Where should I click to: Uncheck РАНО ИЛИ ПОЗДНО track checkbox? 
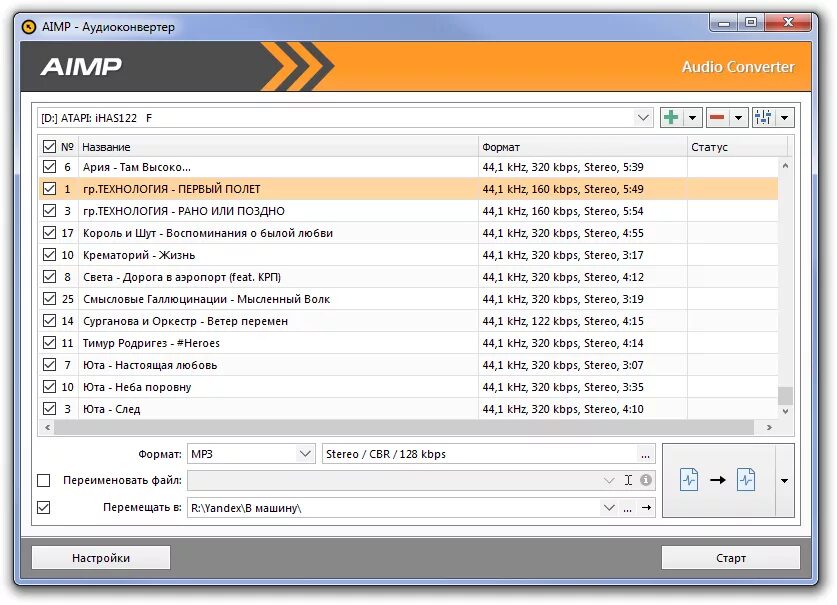point(49,210)
